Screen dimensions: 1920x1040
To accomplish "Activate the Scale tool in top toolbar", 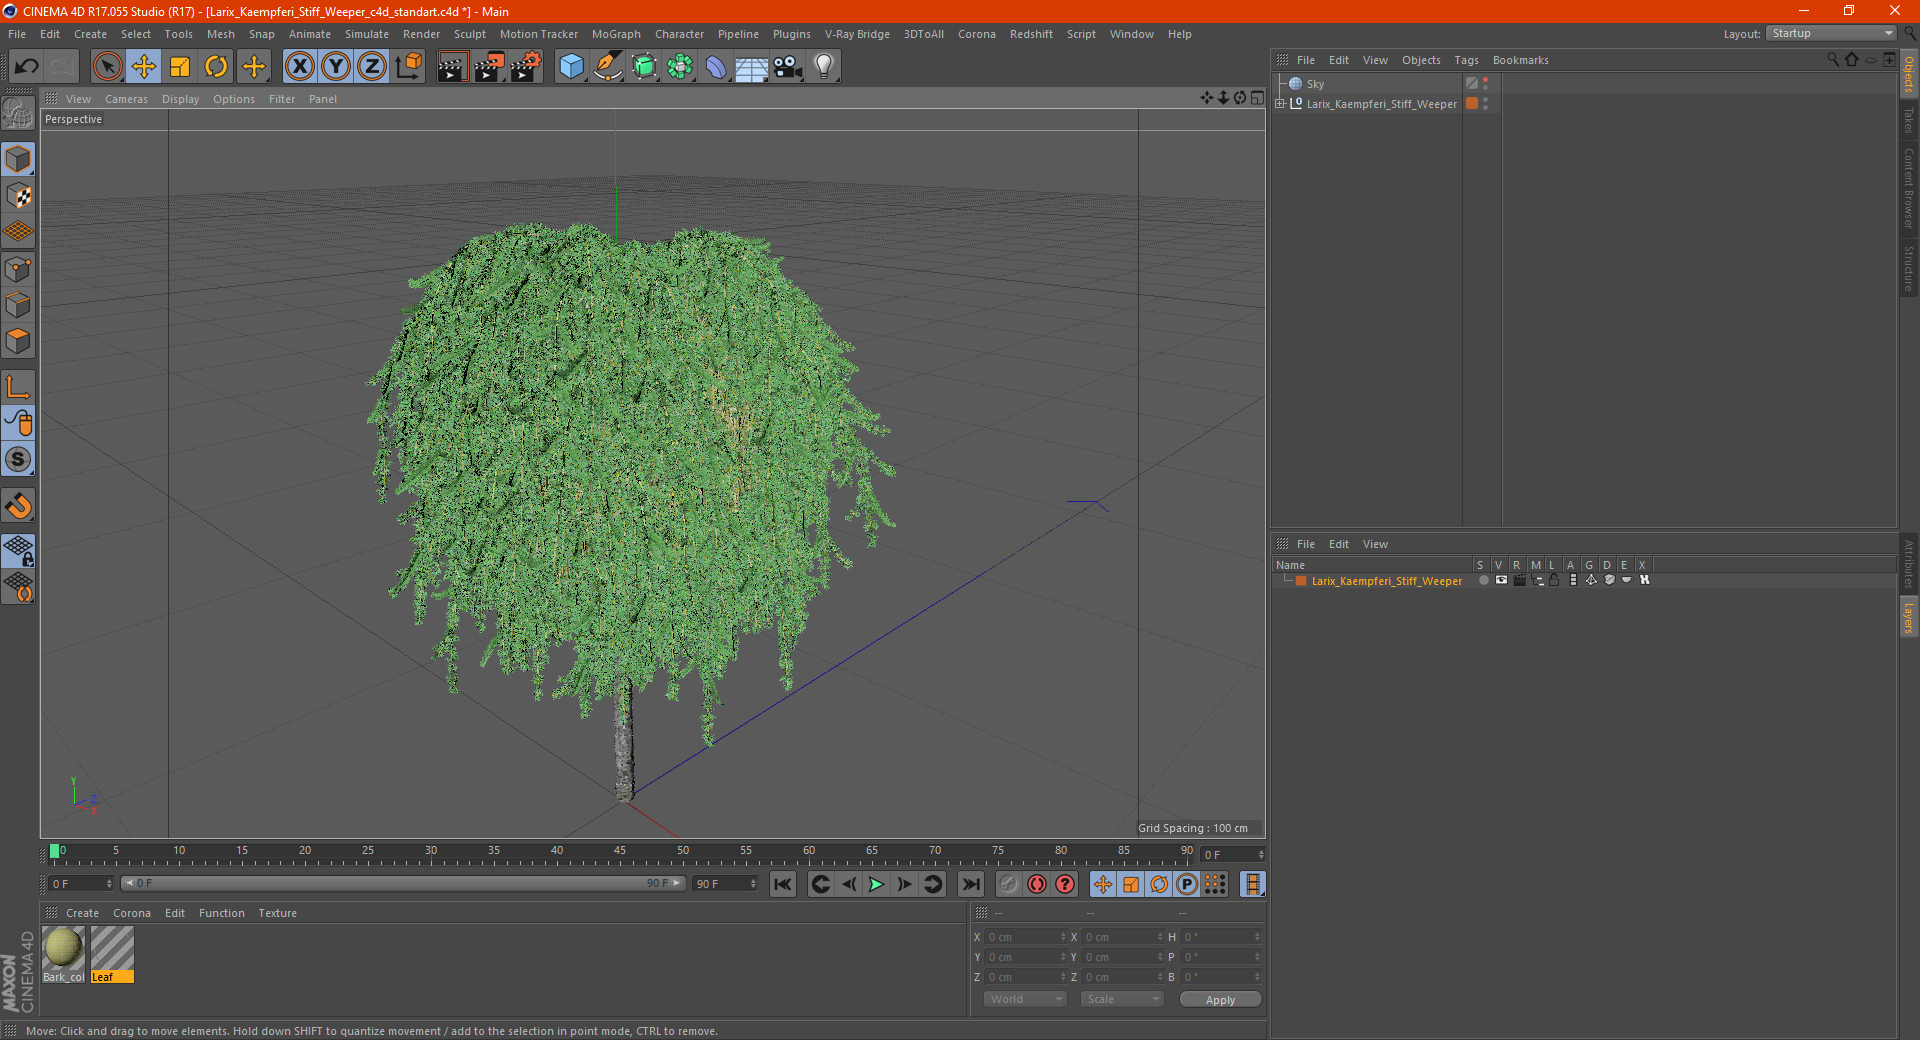I will click(180, 67).
